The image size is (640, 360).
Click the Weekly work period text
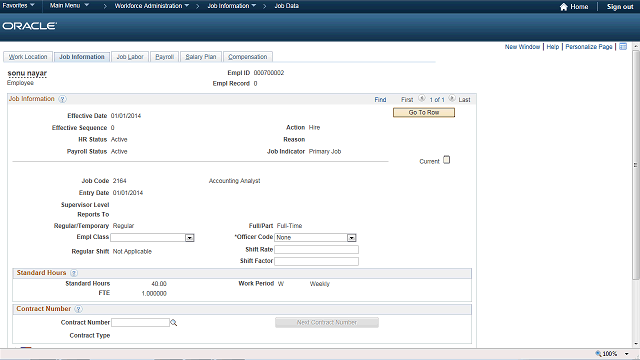click(319, 284)
